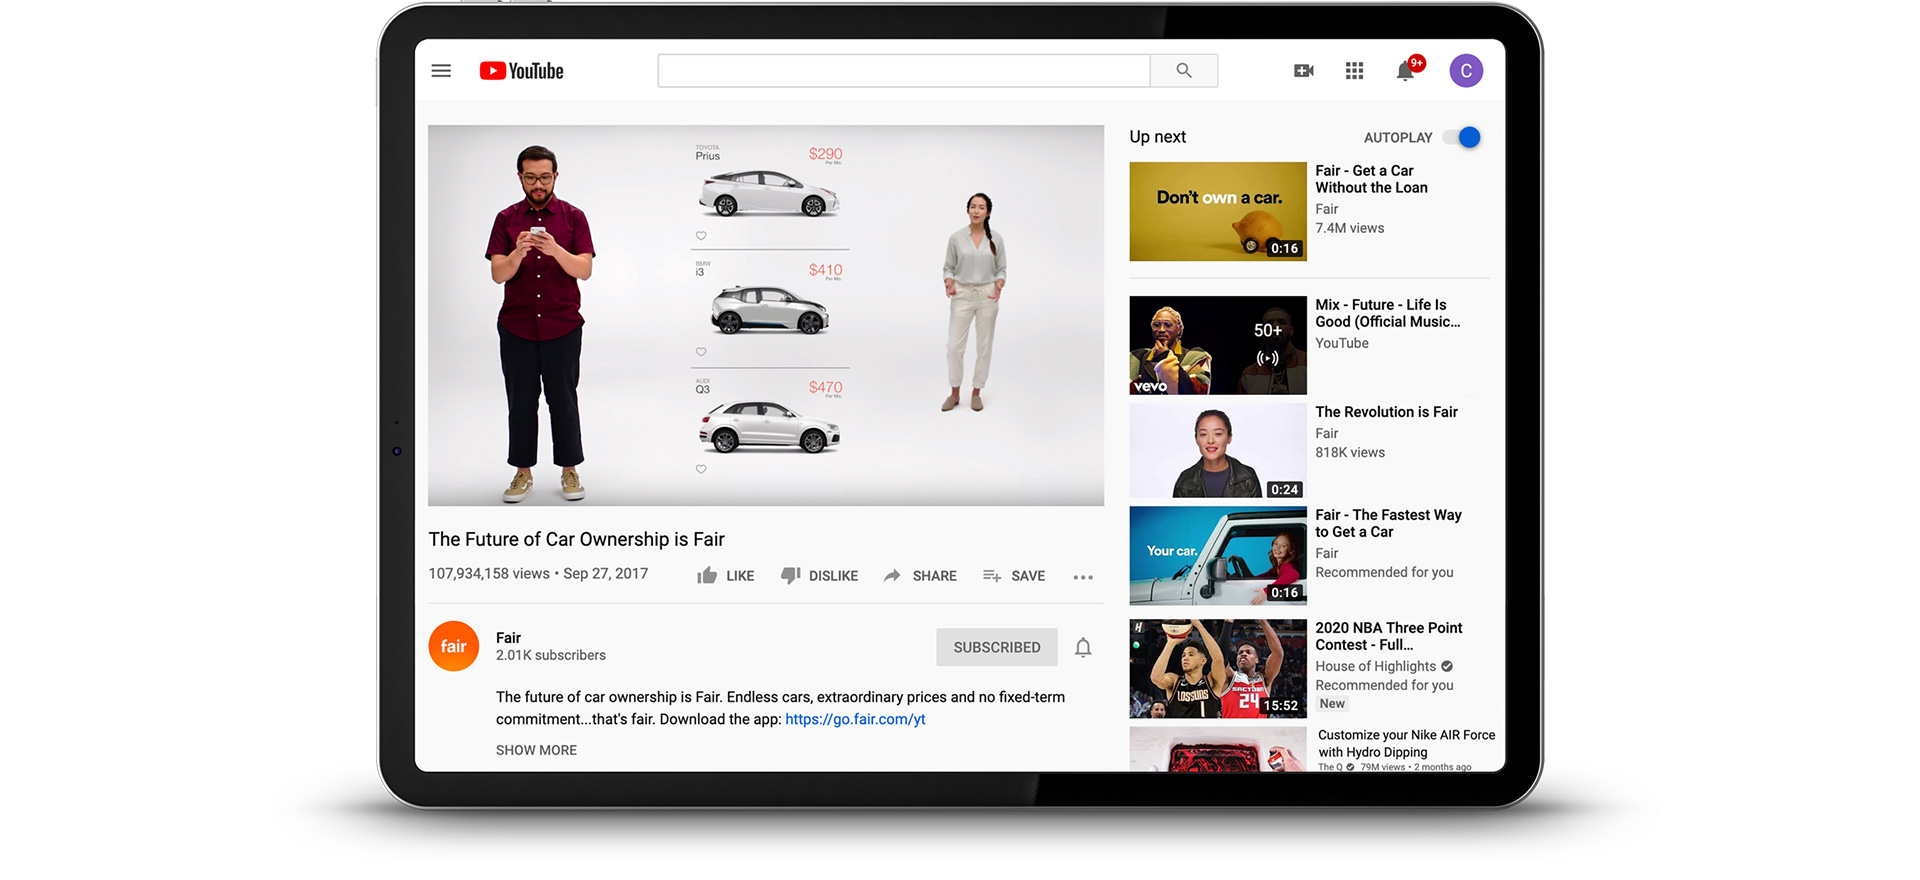This screenshot has width=1920, height=880.
Task: Click the 'Up next' heading
Action: 1158,137
